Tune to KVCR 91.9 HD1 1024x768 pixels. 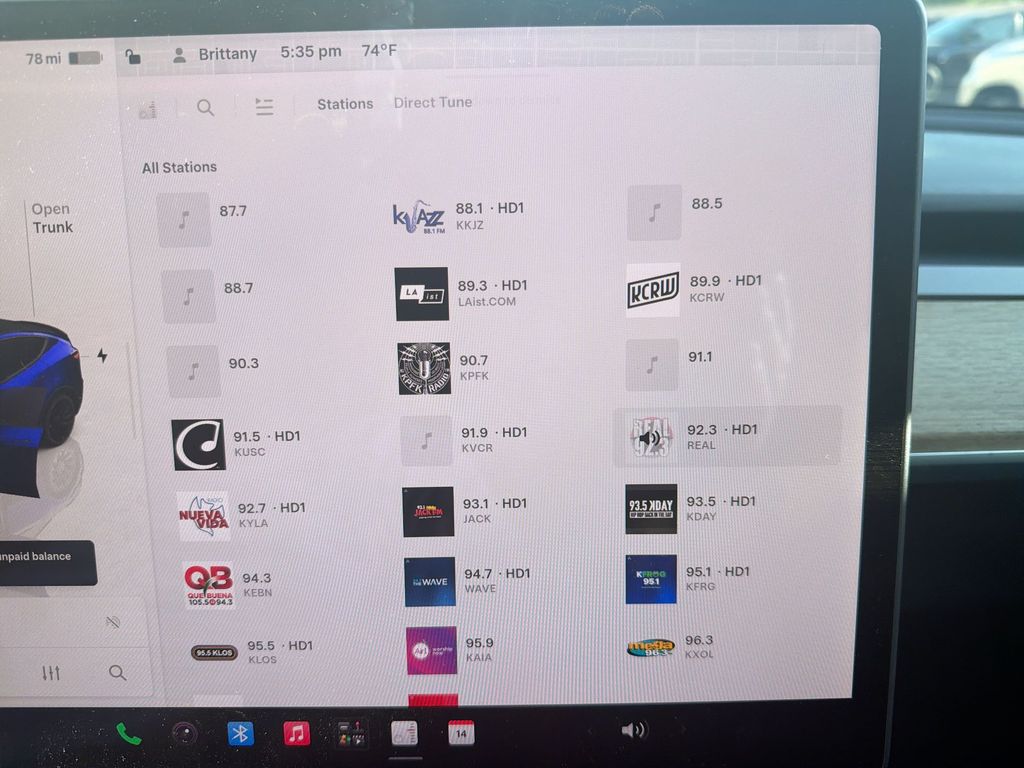464,440
